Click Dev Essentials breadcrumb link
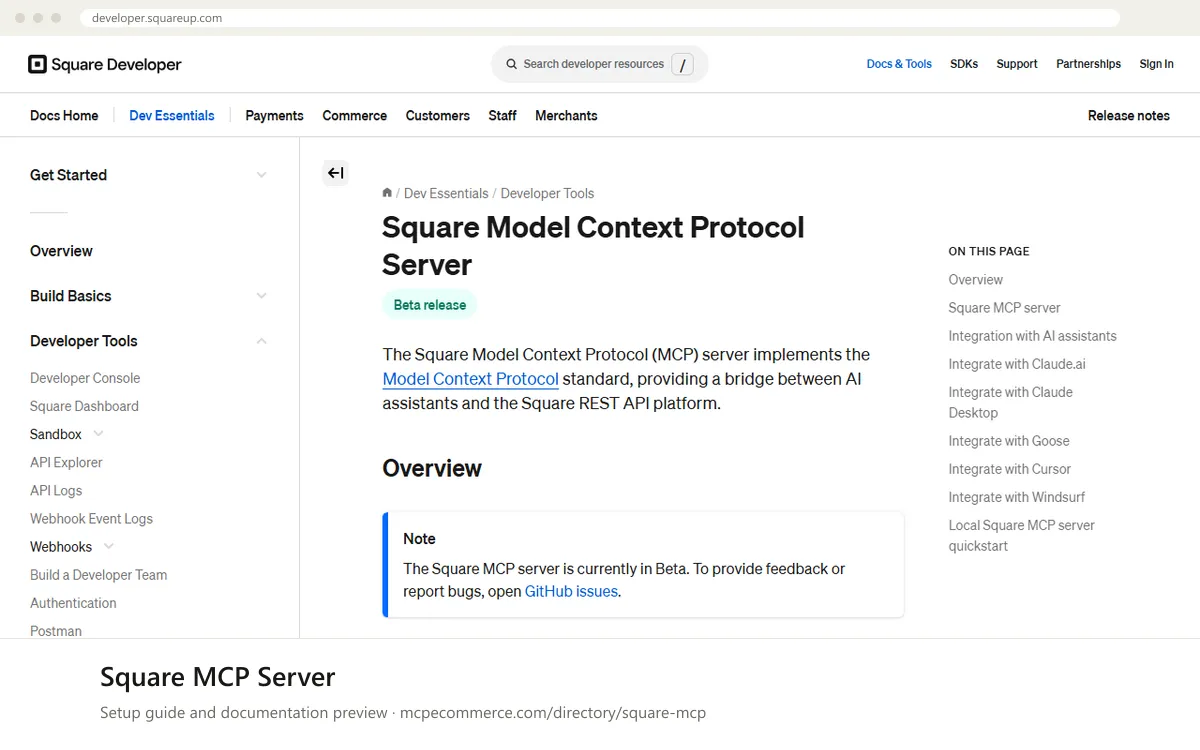Screen dimensions: 1200x750 [x=446, y=193]
